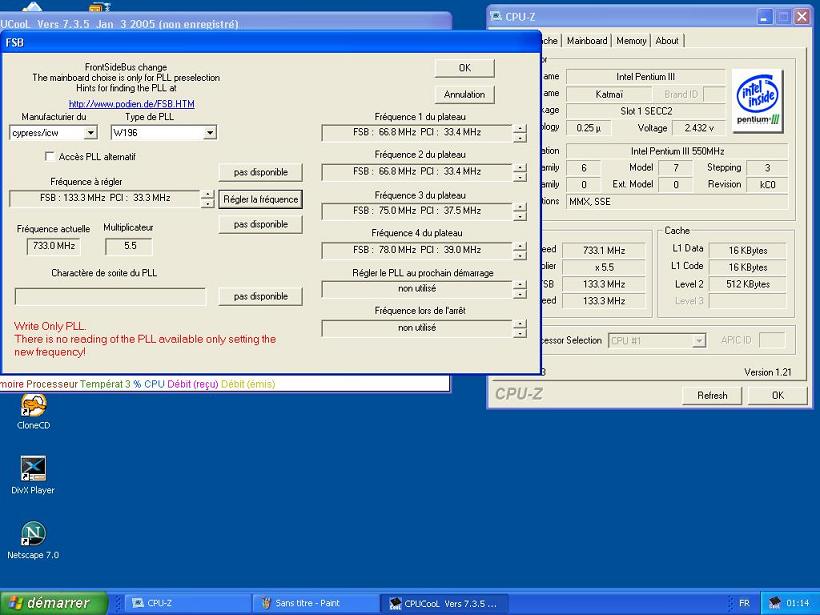Click the Intel Pentium III 550MHz specification

[x=677, y=152]
